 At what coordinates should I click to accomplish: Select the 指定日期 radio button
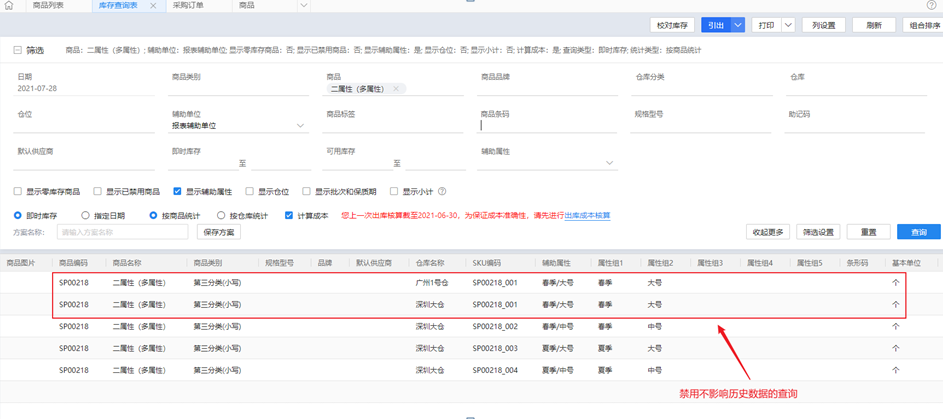tap(85, 215)
